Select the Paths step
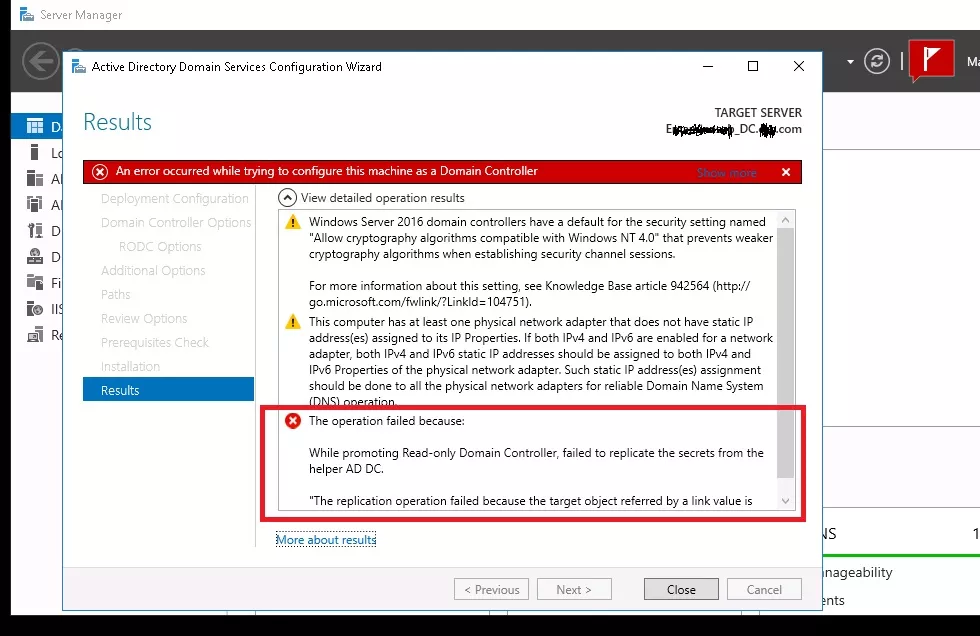This screenshot has width=980, height=636. coord(116,294)
